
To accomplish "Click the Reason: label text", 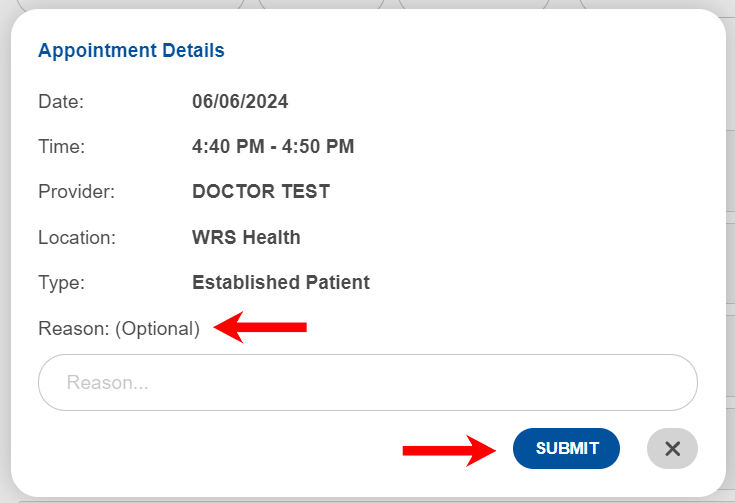I will (74, 328).
